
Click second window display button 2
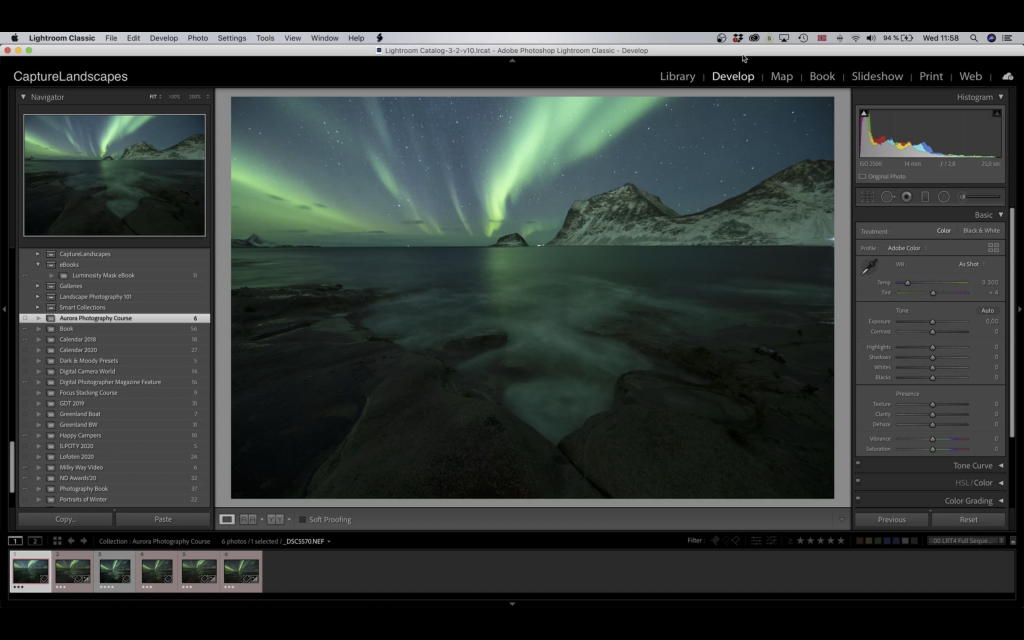(x=35, y=541)
